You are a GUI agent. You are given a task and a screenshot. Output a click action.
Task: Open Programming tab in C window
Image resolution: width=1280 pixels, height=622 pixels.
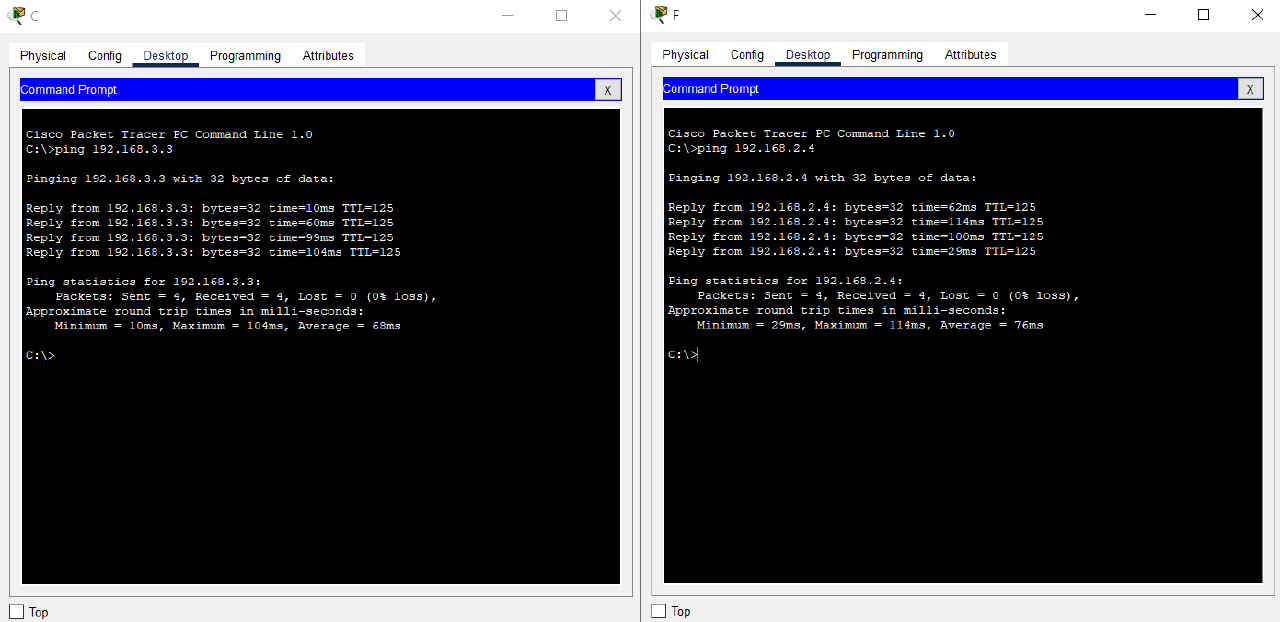(x=245, y=56)
